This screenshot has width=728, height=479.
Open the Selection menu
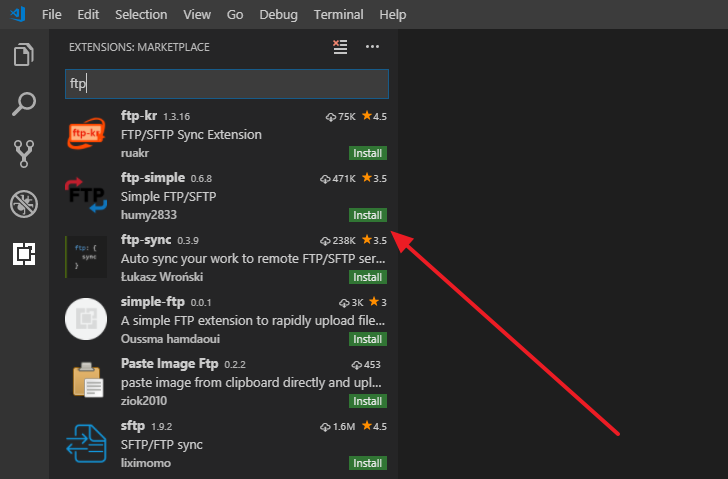pyautogui.click(x=141, y=14)
